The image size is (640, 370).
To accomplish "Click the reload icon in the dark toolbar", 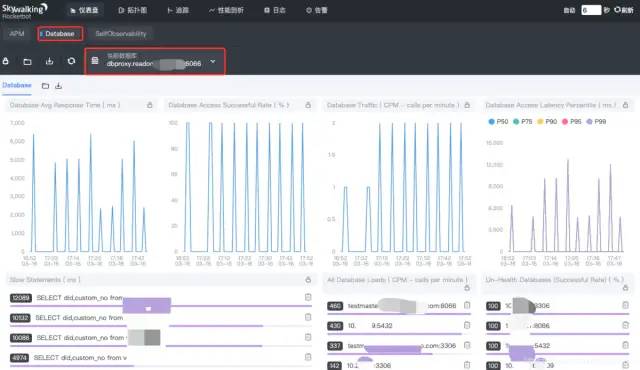I will coord(71,61).
